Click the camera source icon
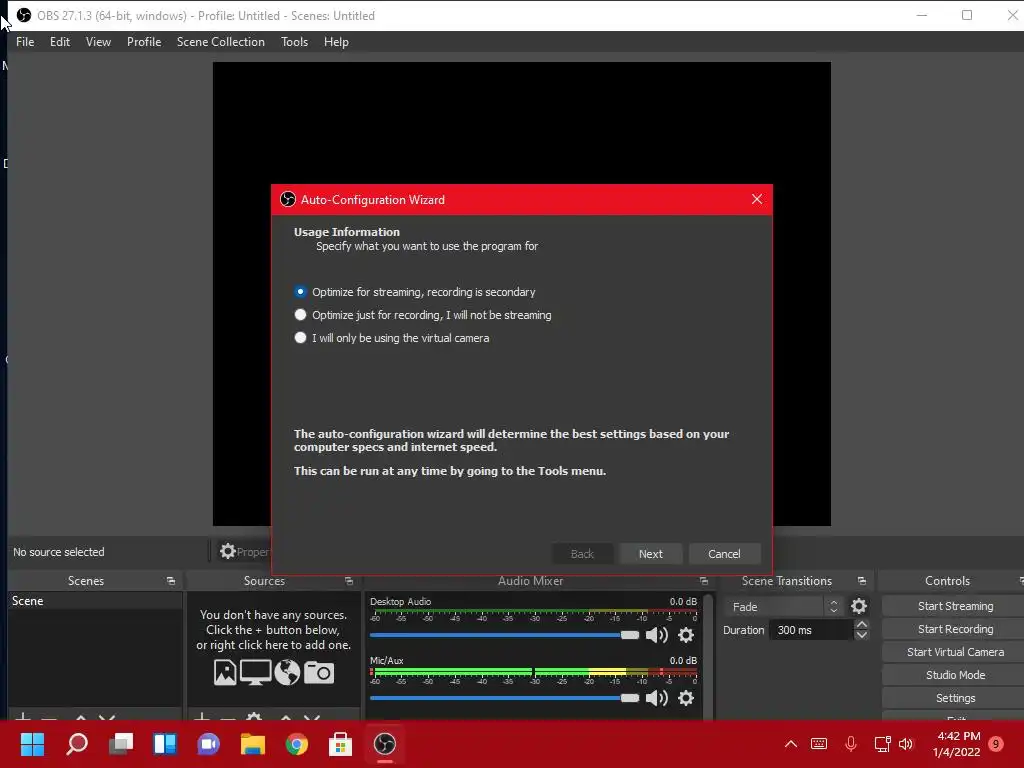This screenshot has width=1024, height=768. [x=319, y=673]
